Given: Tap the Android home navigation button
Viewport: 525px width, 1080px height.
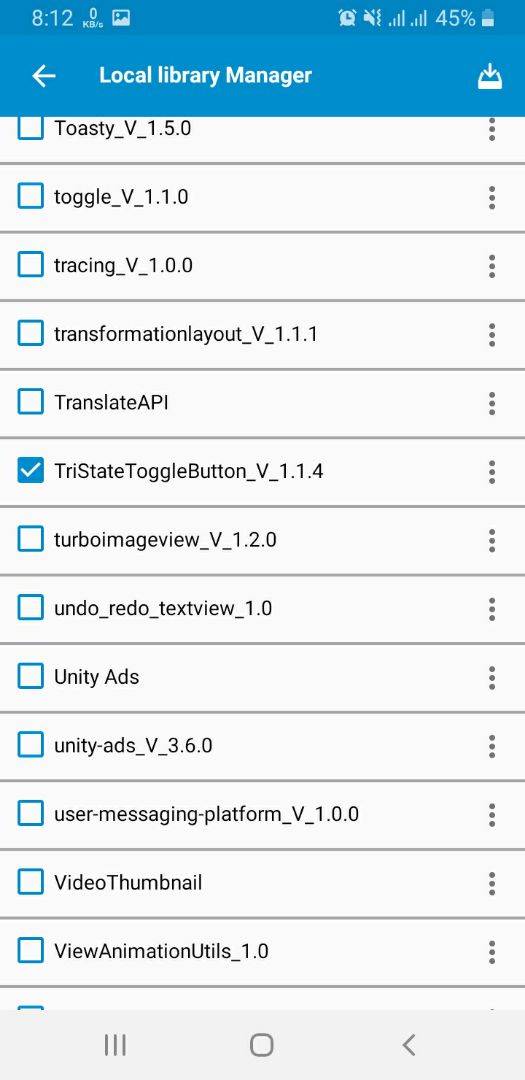Looking at the screenshot, I should coord(262,1045).
